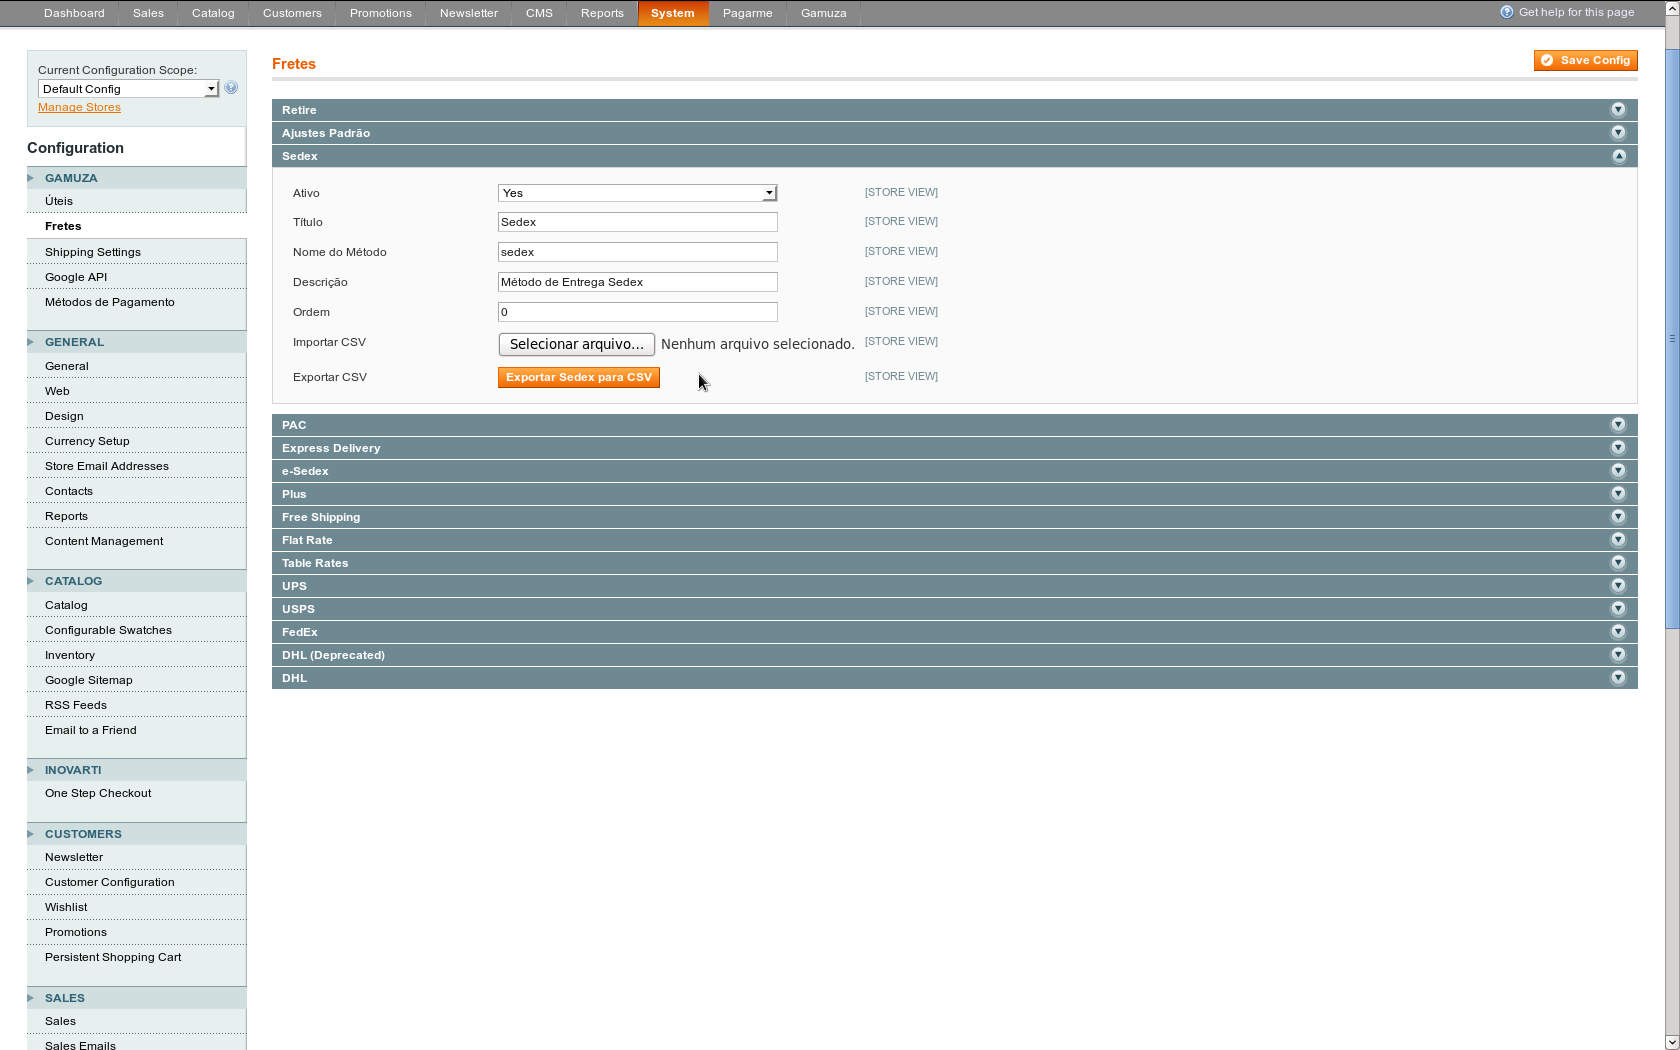Focus the Título input field
Screen dimensions: 1680x1050
tap(637, 222)
